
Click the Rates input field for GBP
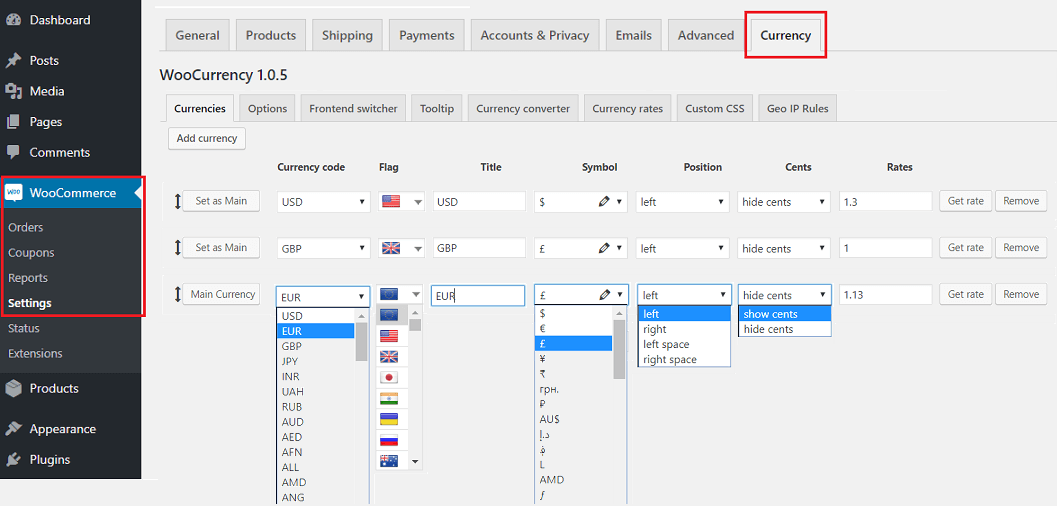coord(885,248)
